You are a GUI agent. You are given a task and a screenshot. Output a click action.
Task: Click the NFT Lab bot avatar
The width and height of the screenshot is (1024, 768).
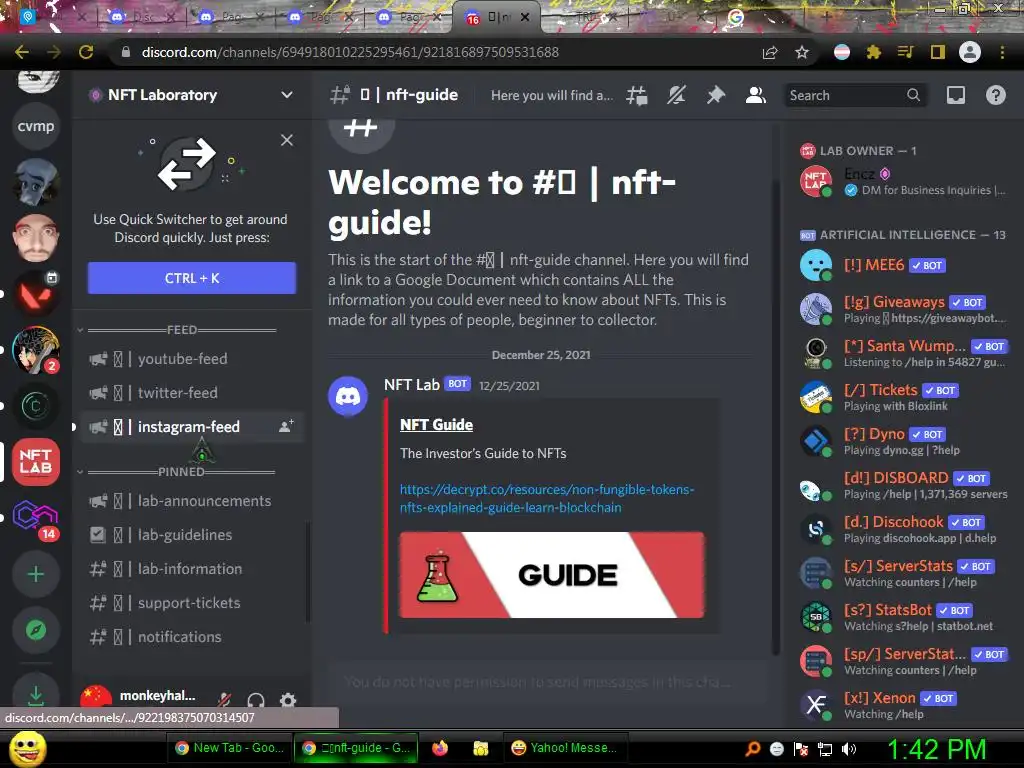(x=347, y=396)
